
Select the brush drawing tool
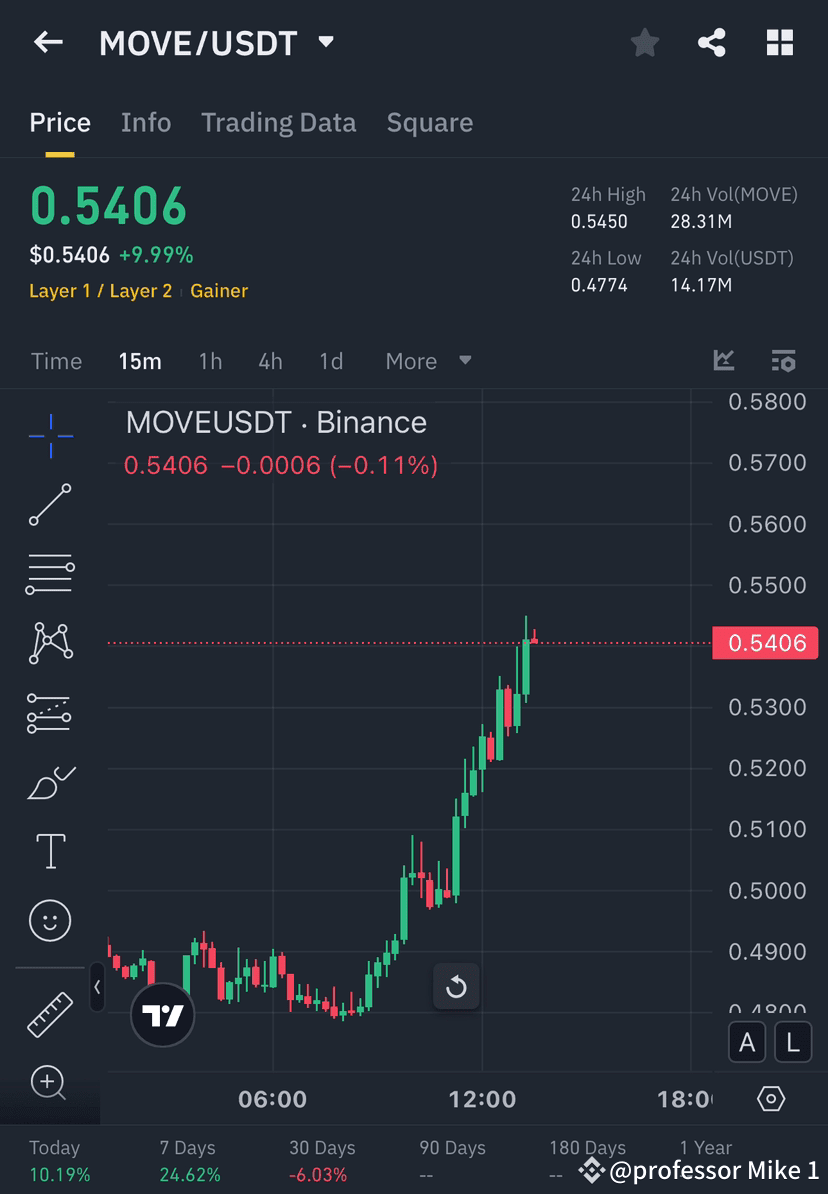[50, 782]
